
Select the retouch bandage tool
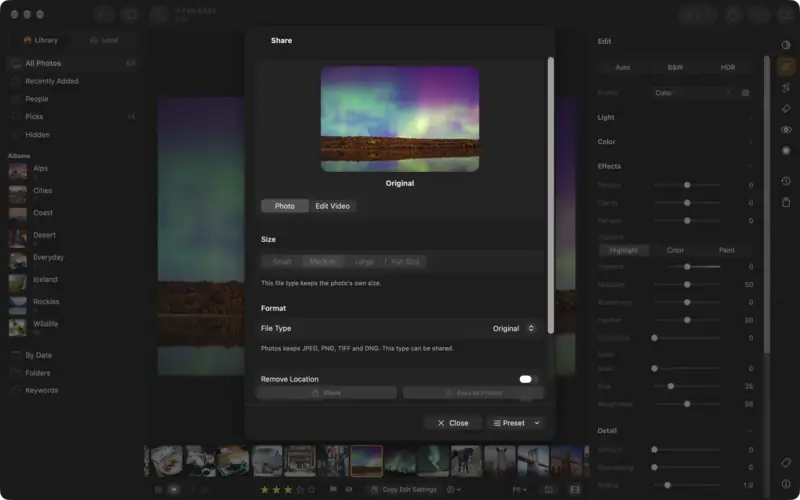click(x=786, y=109)
